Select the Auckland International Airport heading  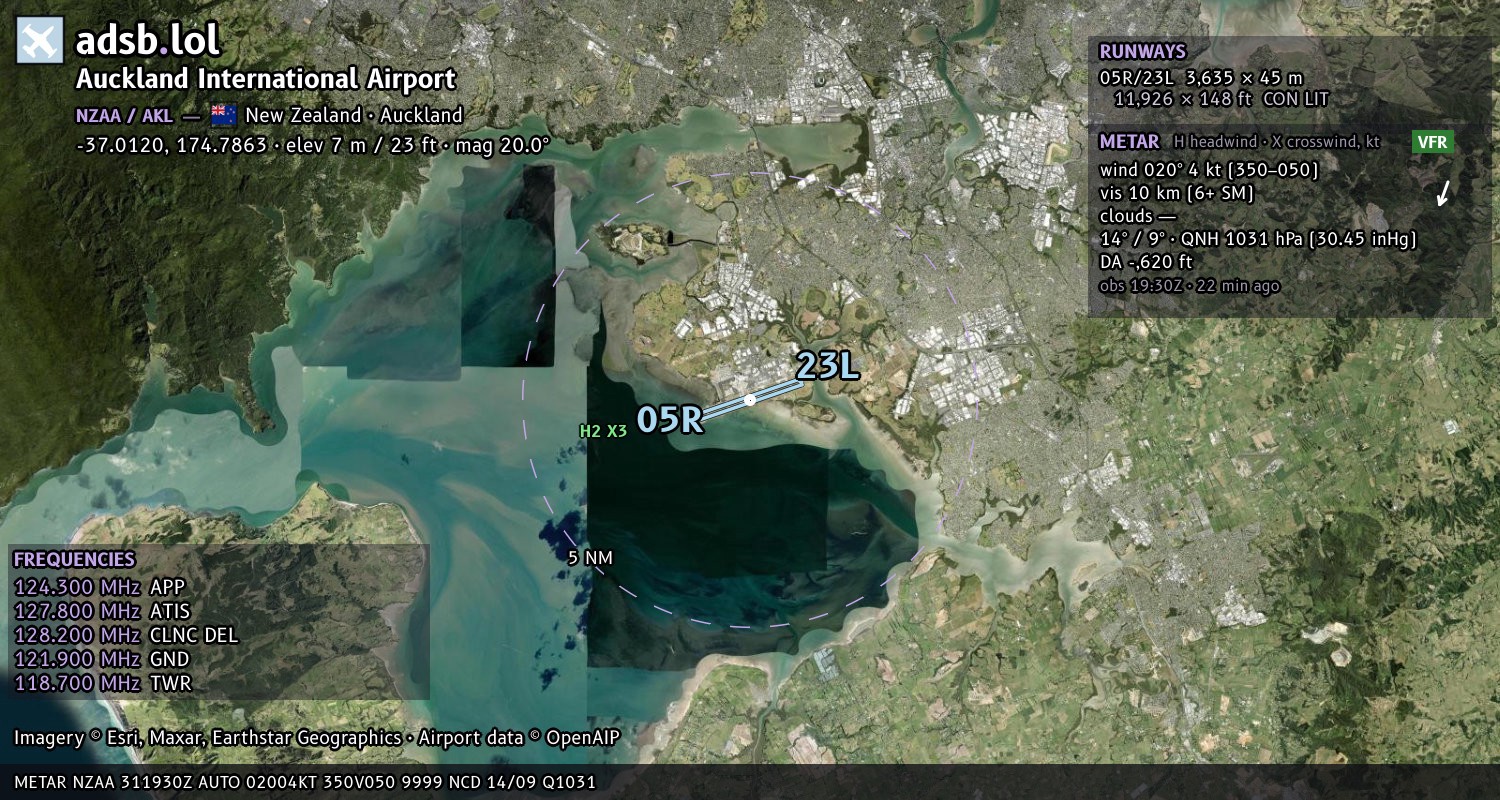(266, 79)
